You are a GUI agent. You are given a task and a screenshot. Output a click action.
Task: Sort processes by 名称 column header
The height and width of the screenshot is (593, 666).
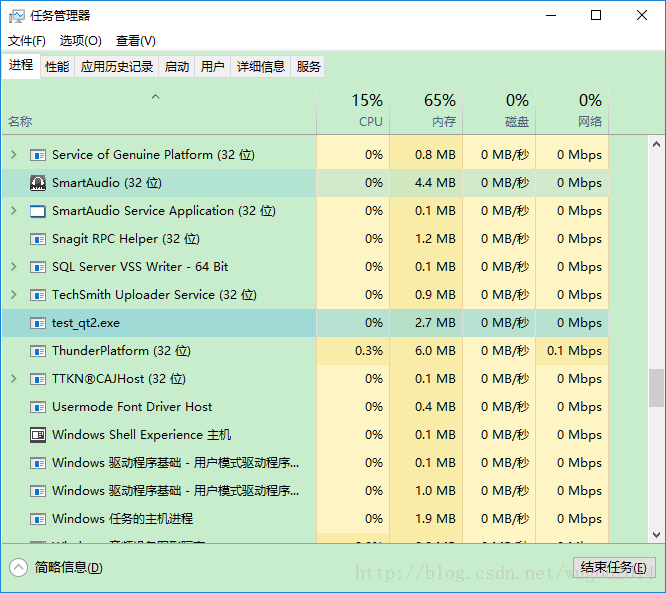pos(159,113)
